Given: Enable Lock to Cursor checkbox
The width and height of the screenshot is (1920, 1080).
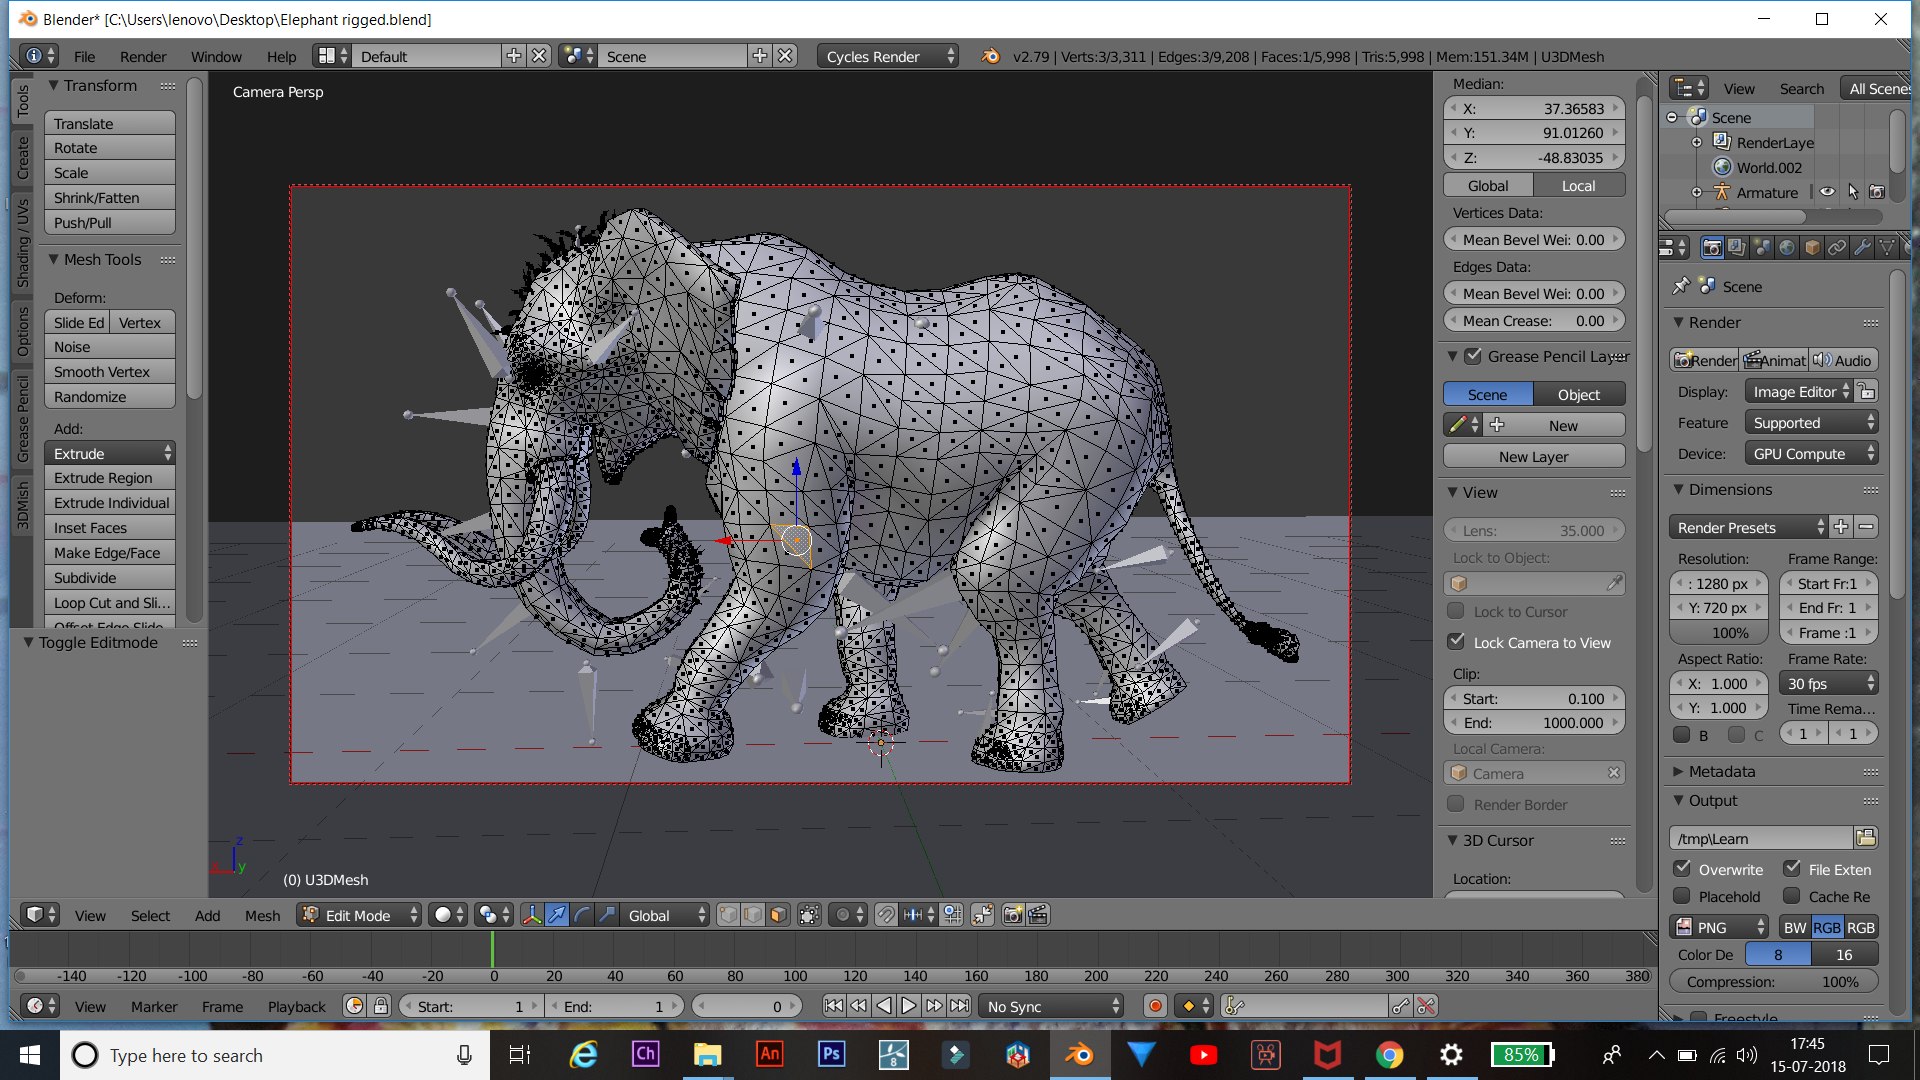Looking at the screenshot, I should 1456,610.
